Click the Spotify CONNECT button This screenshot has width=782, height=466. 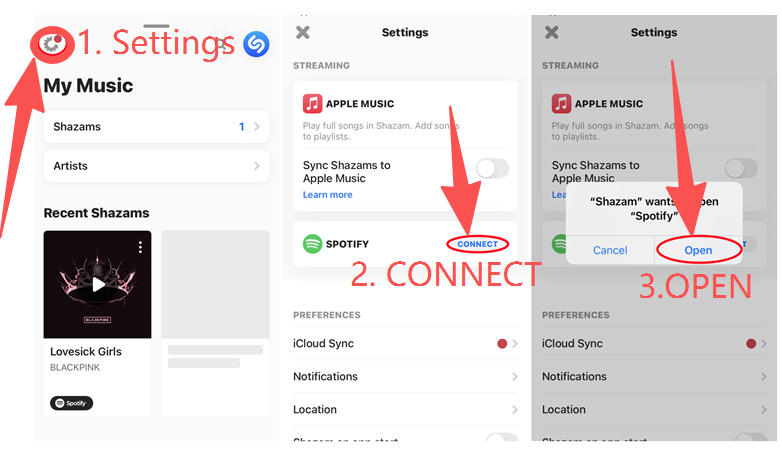[x=477, y=244]
